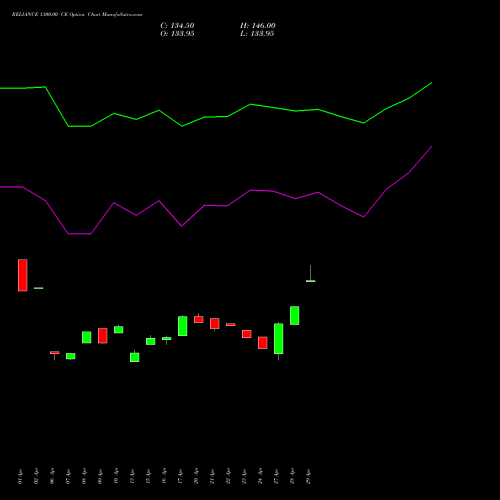The width and height of the screenshot is (500, 500).
Task: Click the green candle above 10 Apr
Action: (x=119, y=330)
